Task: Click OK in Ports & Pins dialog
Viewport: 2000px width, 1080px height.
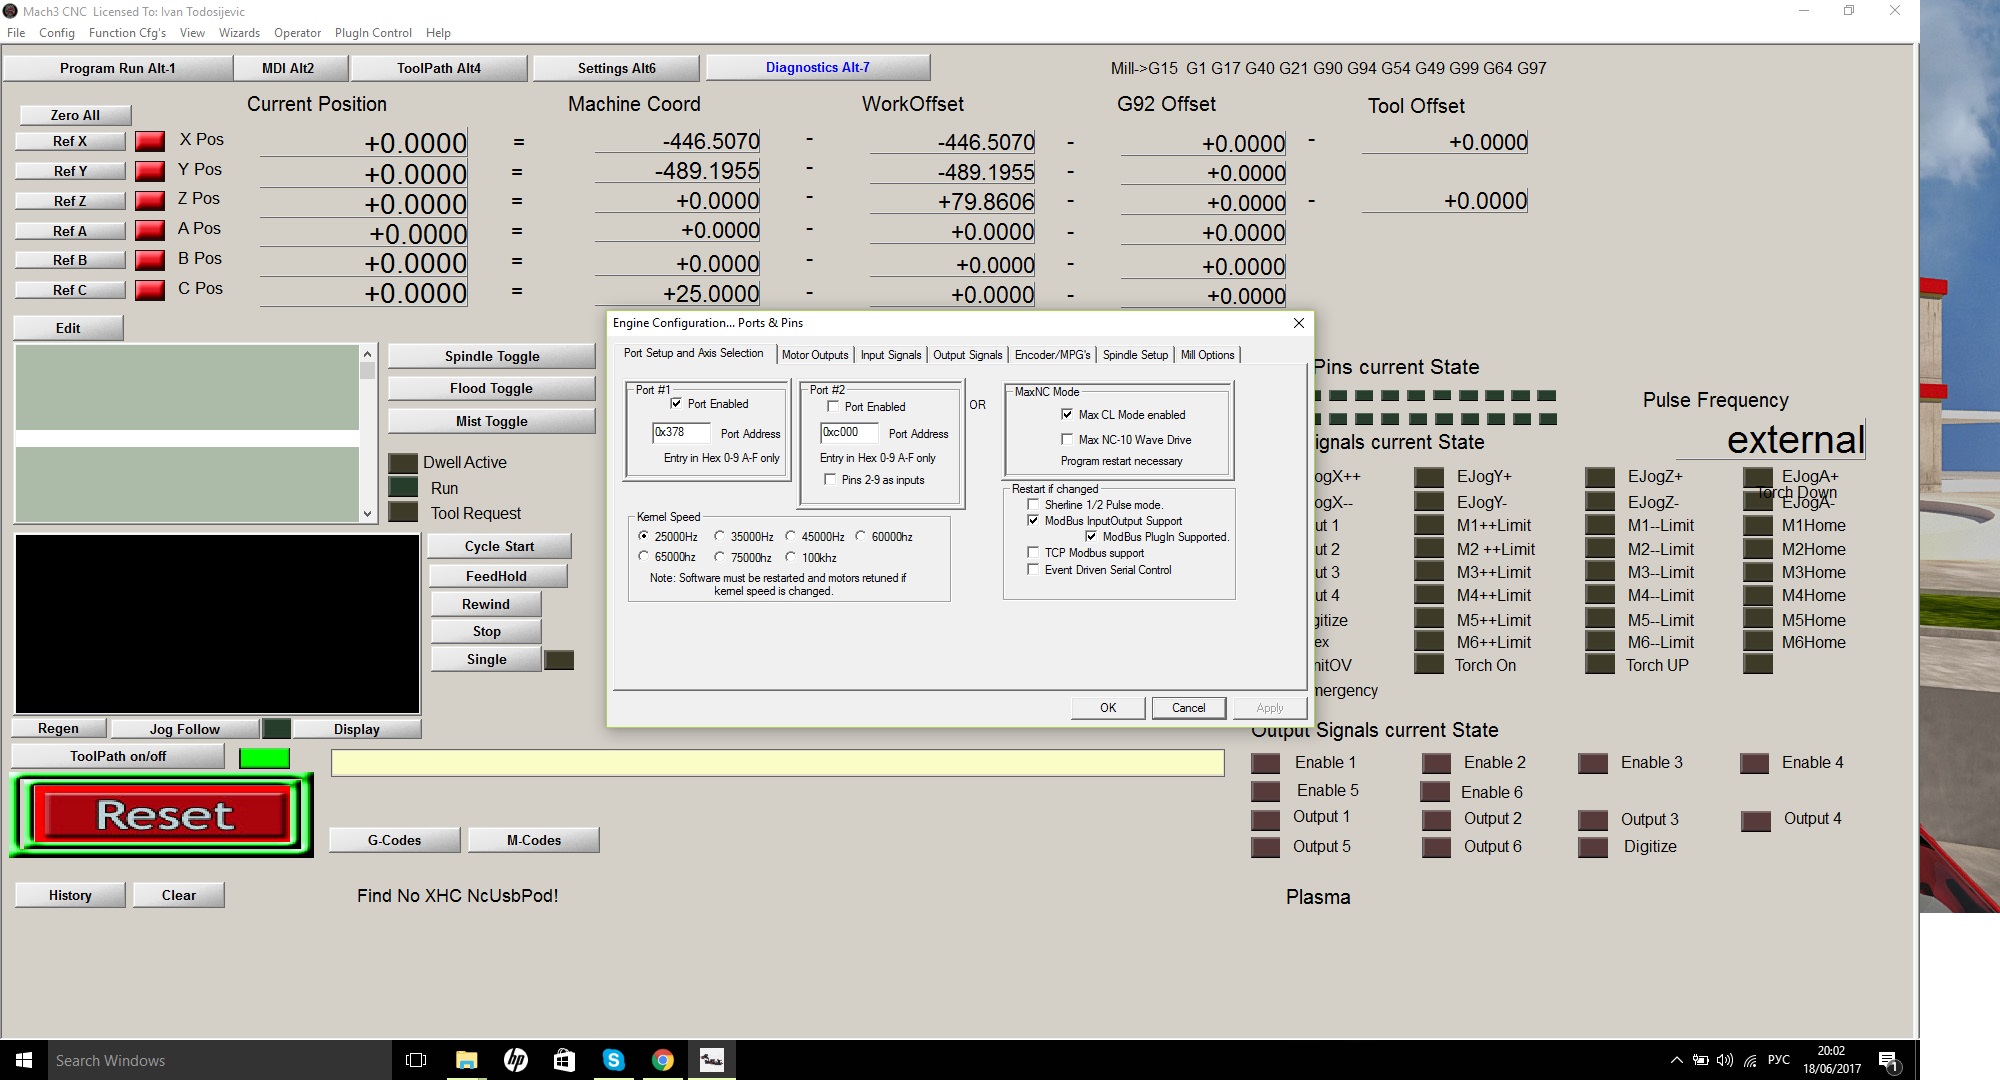Action: (x=1108, y=707)
